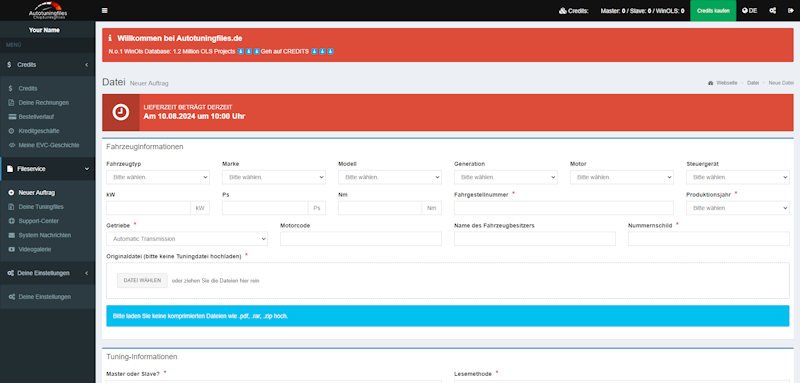Click the Autotuningfiles logo
The width and height of the screenshot is (800, 383).
pos(47,10)
